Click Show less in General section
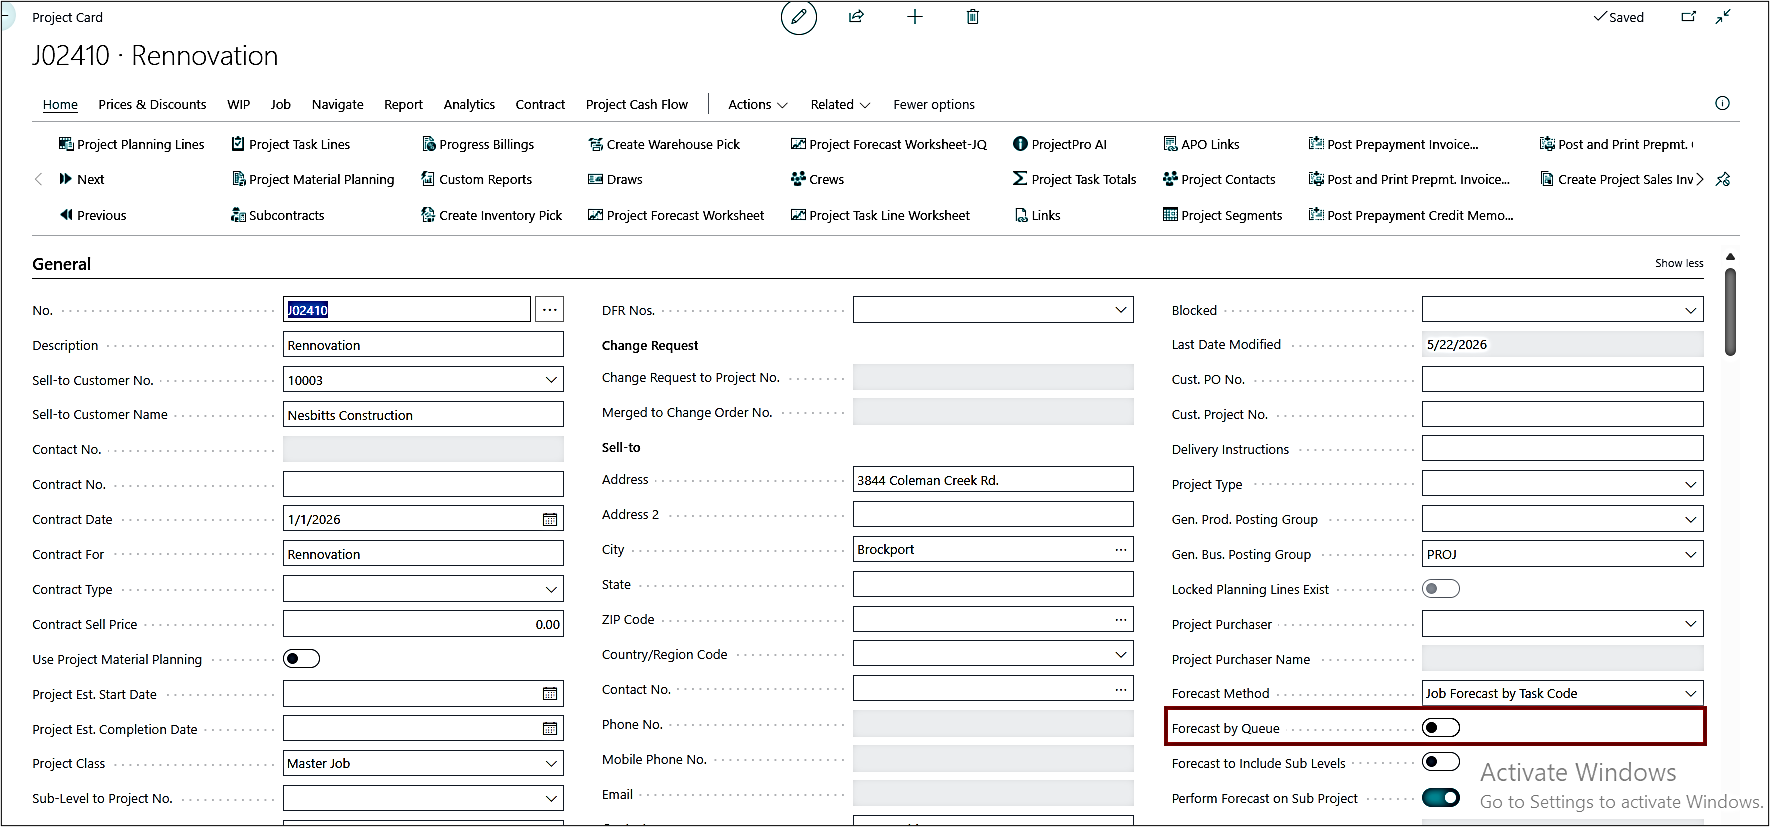This screenshot has height=827, width=1770. coord(1679,263)
